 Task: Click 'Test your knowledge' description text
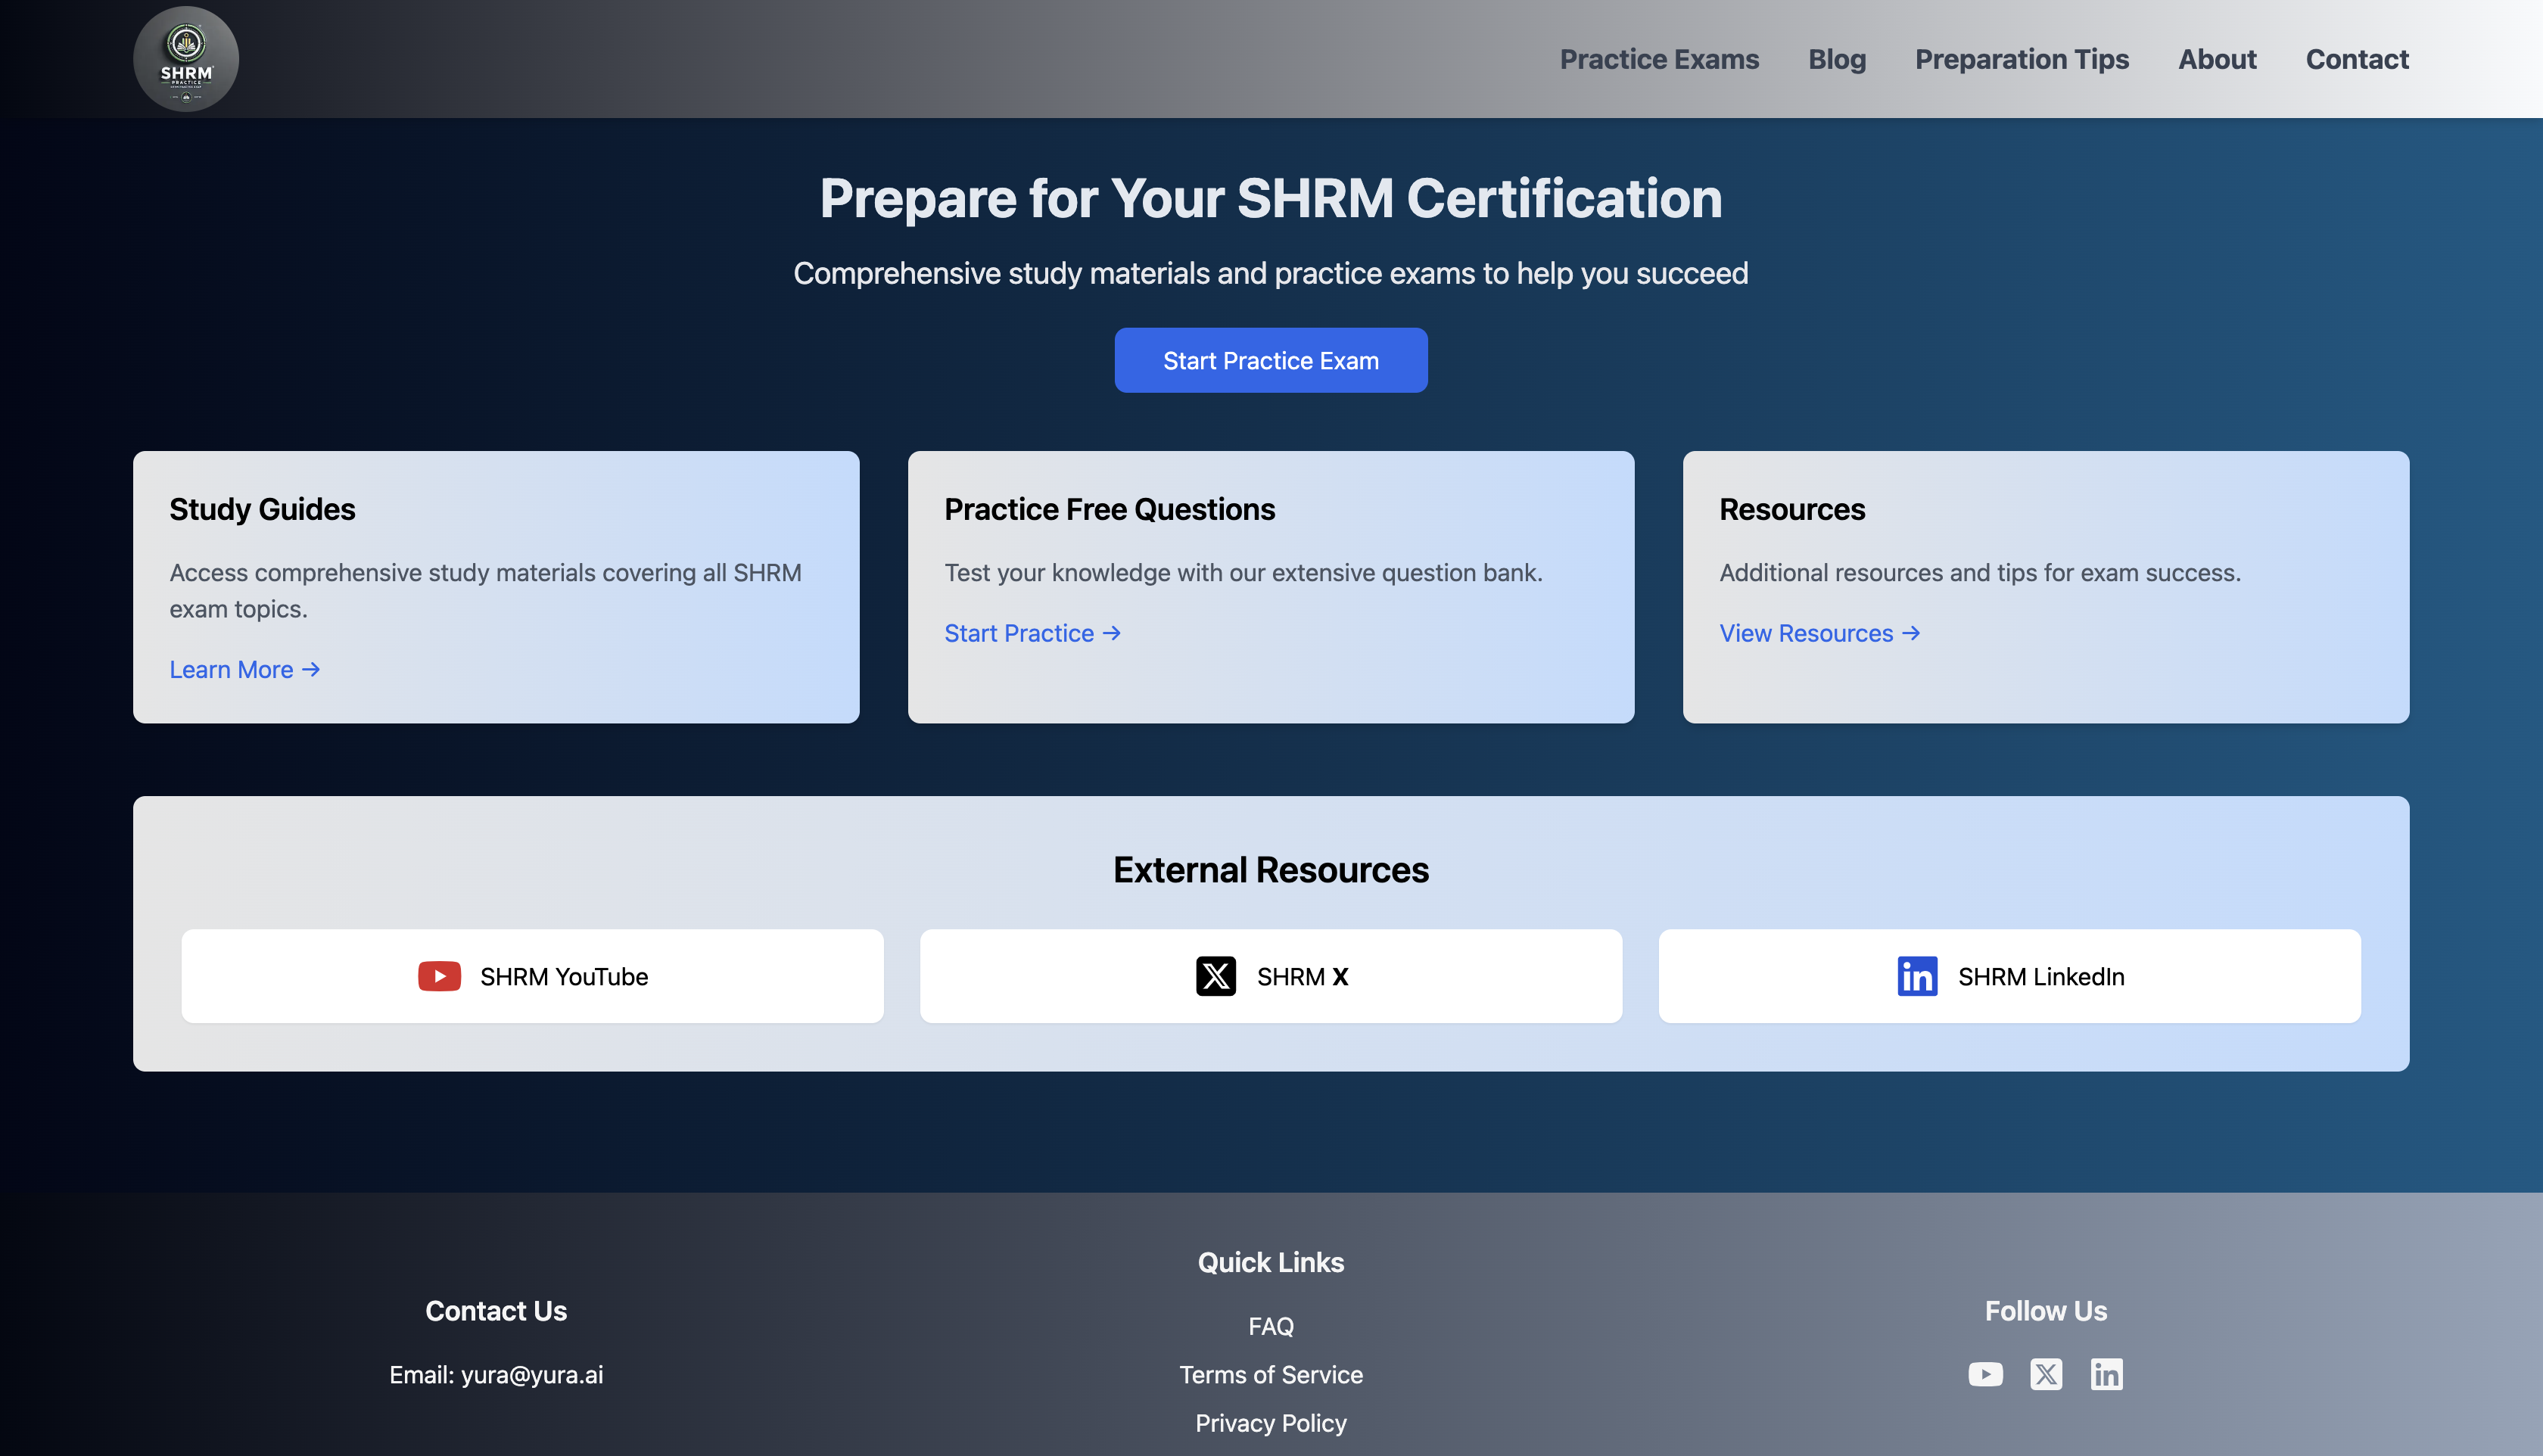point(1243,572)
